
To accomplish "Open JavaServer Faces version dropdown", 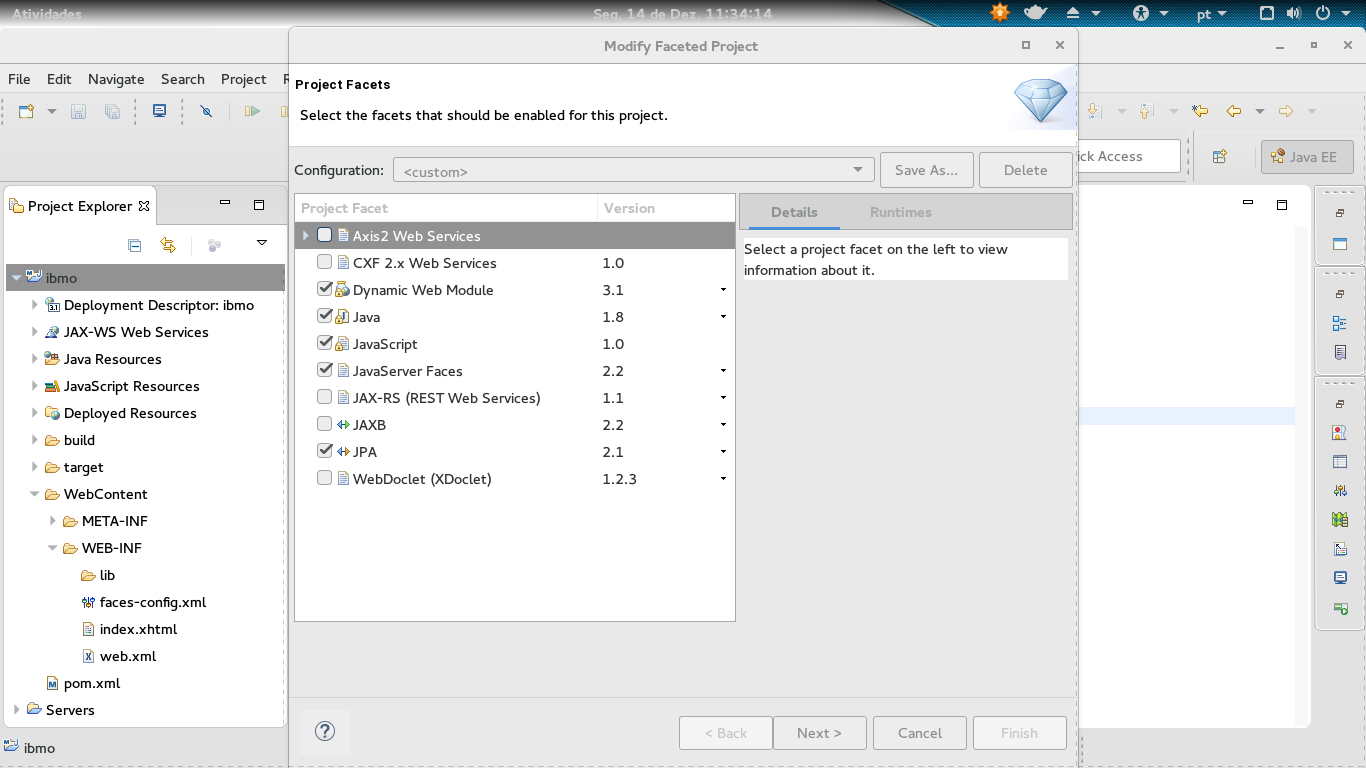I will 723,371.
